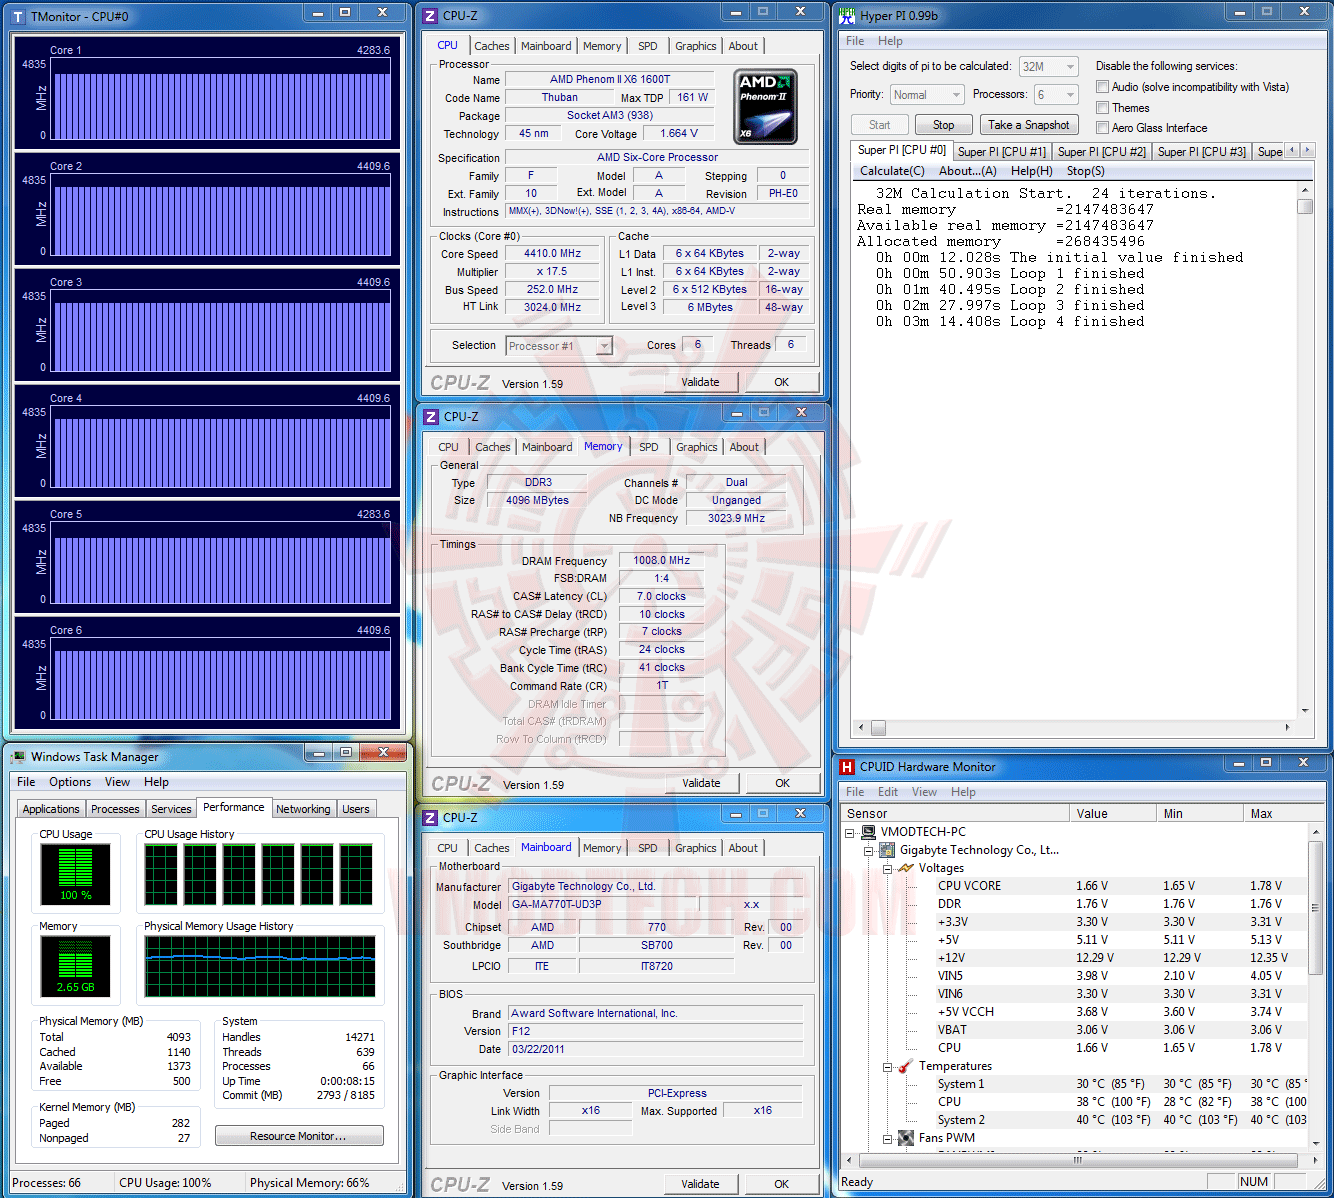Viewport: 1334px width, 1198px height.
Task: Open the Caches tab in the Memory CPU-Z window
Action: (493, 447)
